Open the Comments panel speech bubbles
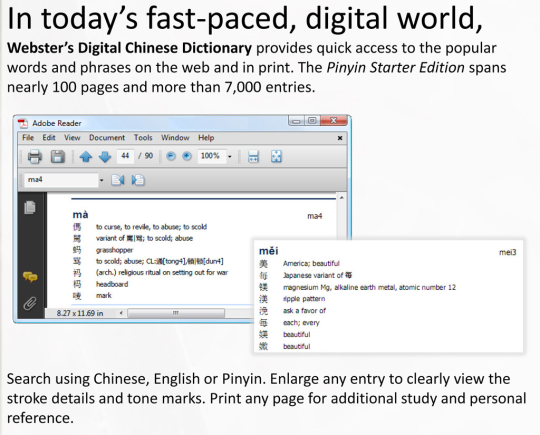540x435 pixels. click(30, 277)
